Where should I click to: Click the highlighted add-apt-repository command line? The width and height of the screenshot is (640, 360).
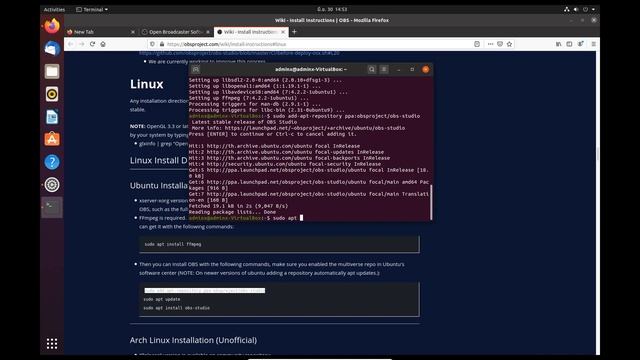[204, 291]
